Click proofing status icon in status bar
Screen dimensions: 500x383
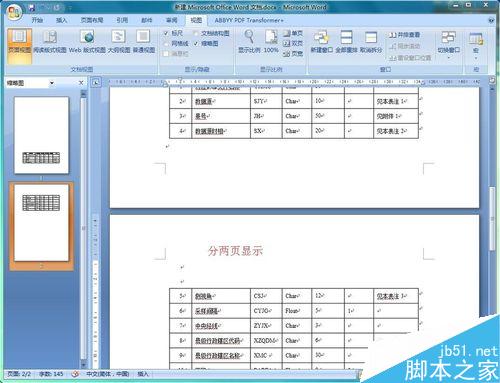[75, 374]
